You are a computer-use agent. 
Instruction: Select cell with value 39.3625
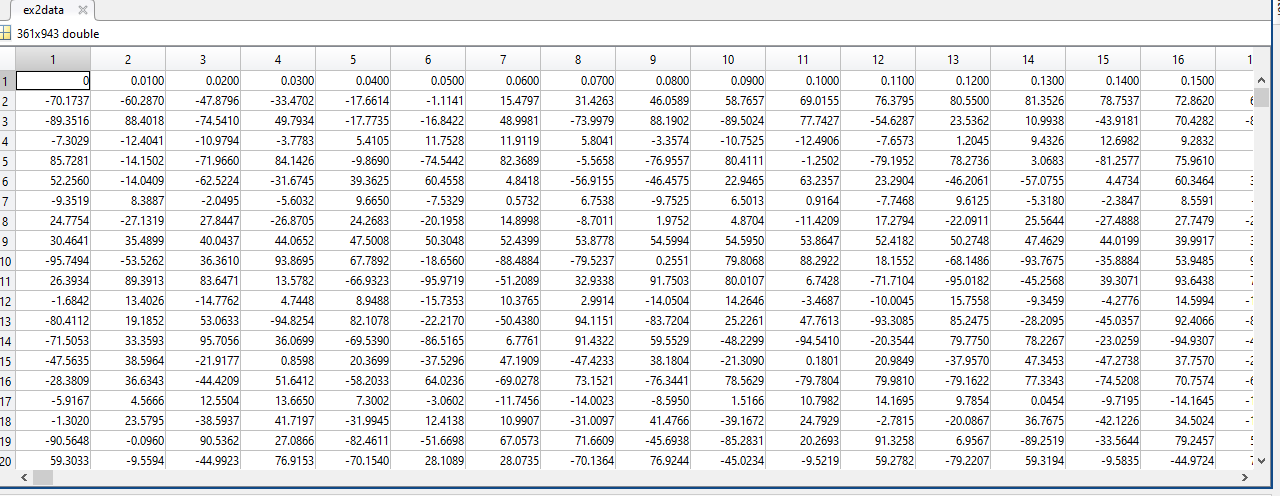354,181
